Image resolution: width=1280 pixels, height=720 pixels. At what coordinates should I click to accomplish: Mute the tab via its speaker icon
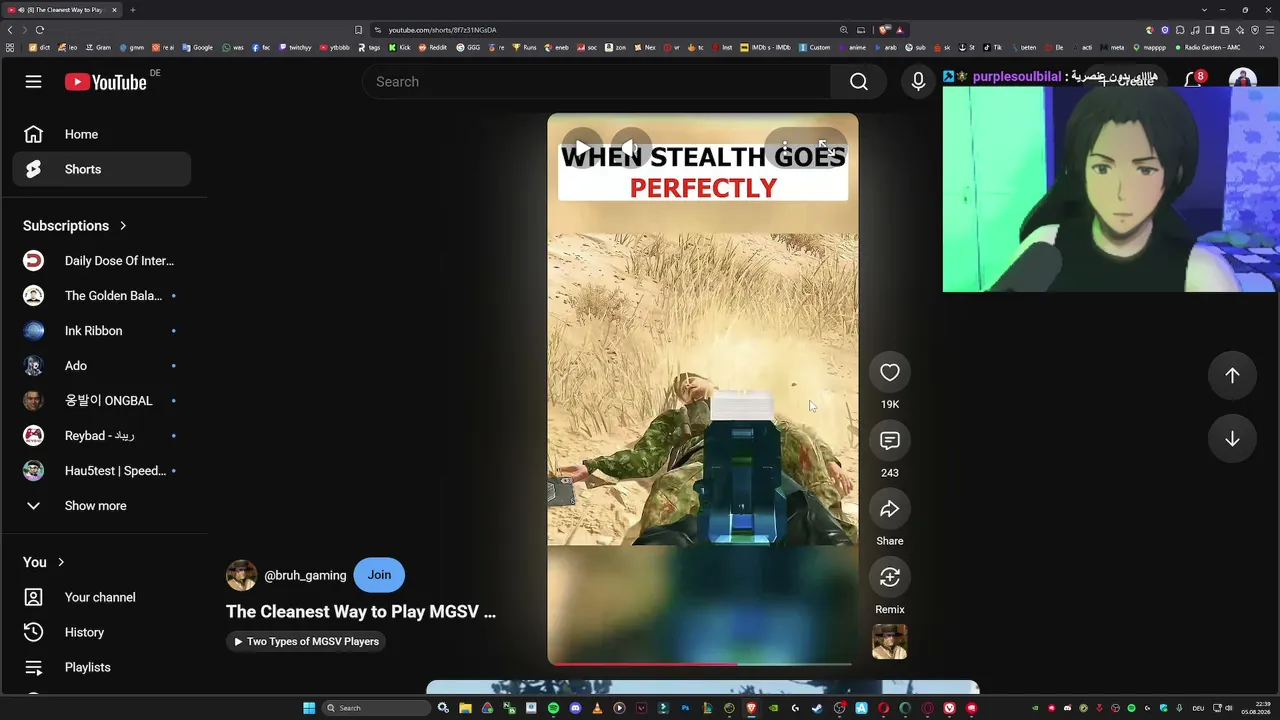20,10
